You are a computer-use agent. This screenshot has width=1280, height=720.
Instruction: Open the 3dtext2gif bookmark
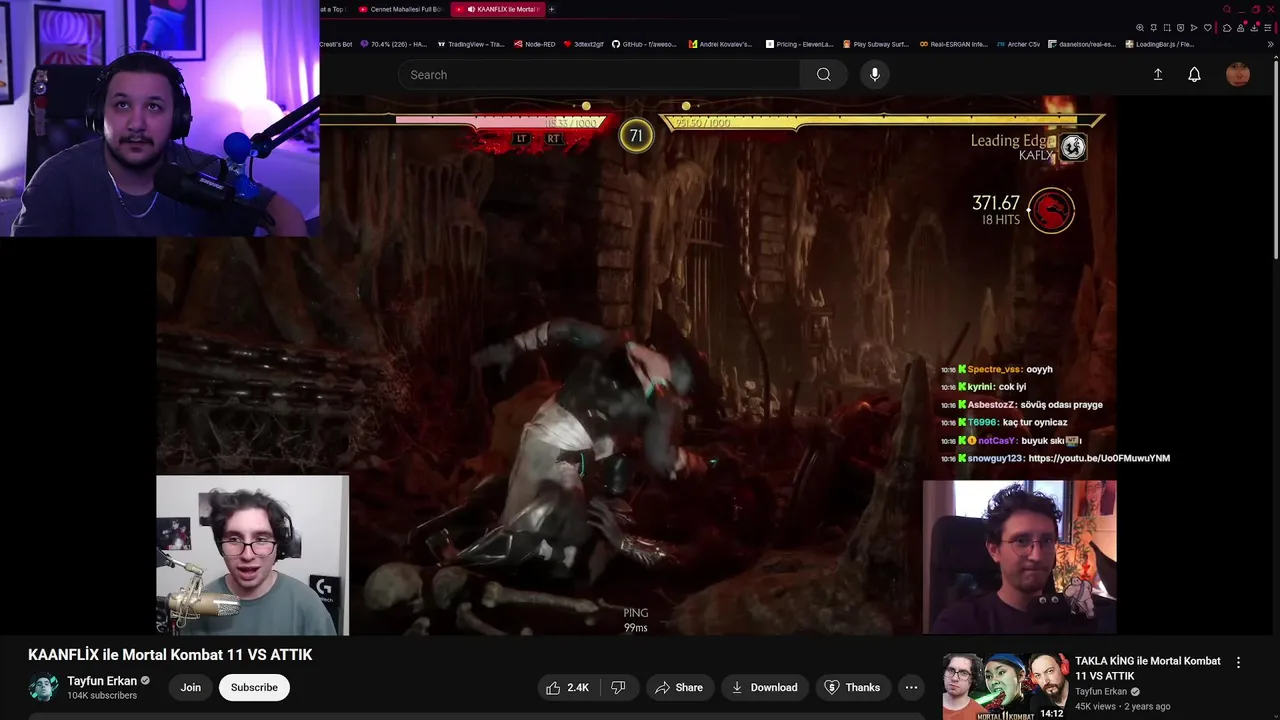pyautogui.click(x=584, y=44)
